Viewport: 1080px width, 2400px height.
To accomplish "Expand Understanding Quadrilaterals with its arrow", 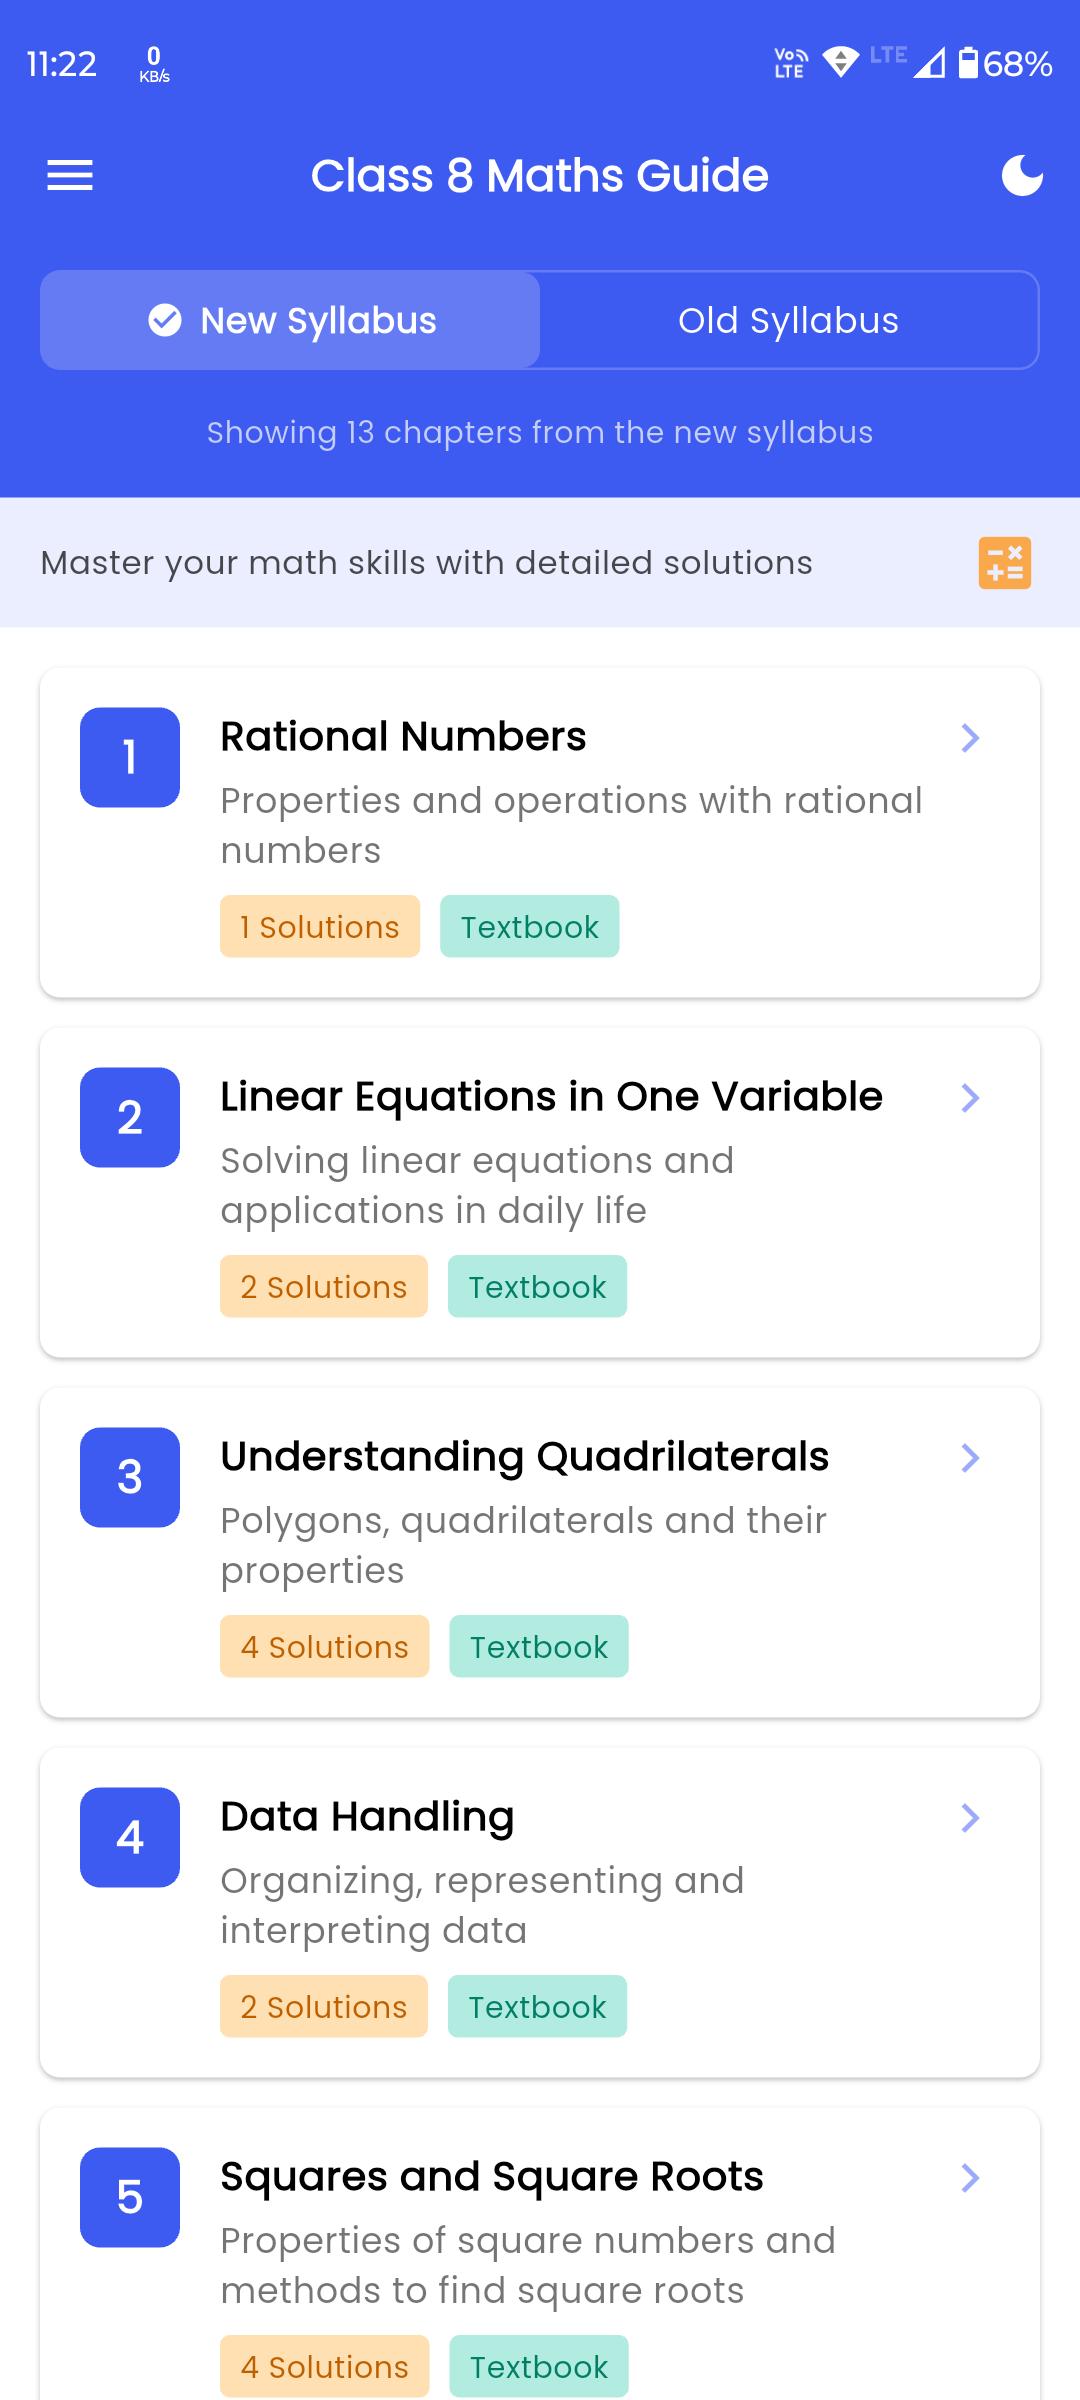I will pyautogui.click(x=969, y=1458).
